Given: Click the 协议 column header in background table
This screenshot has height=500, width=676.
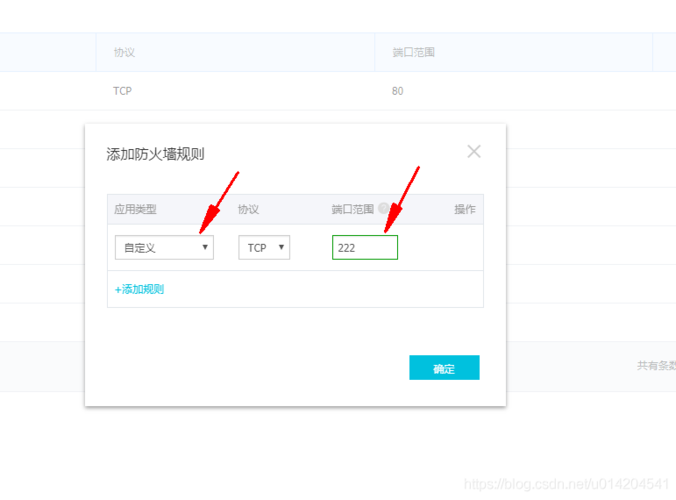Looking at the screenshot, I should tap(124, 53).
